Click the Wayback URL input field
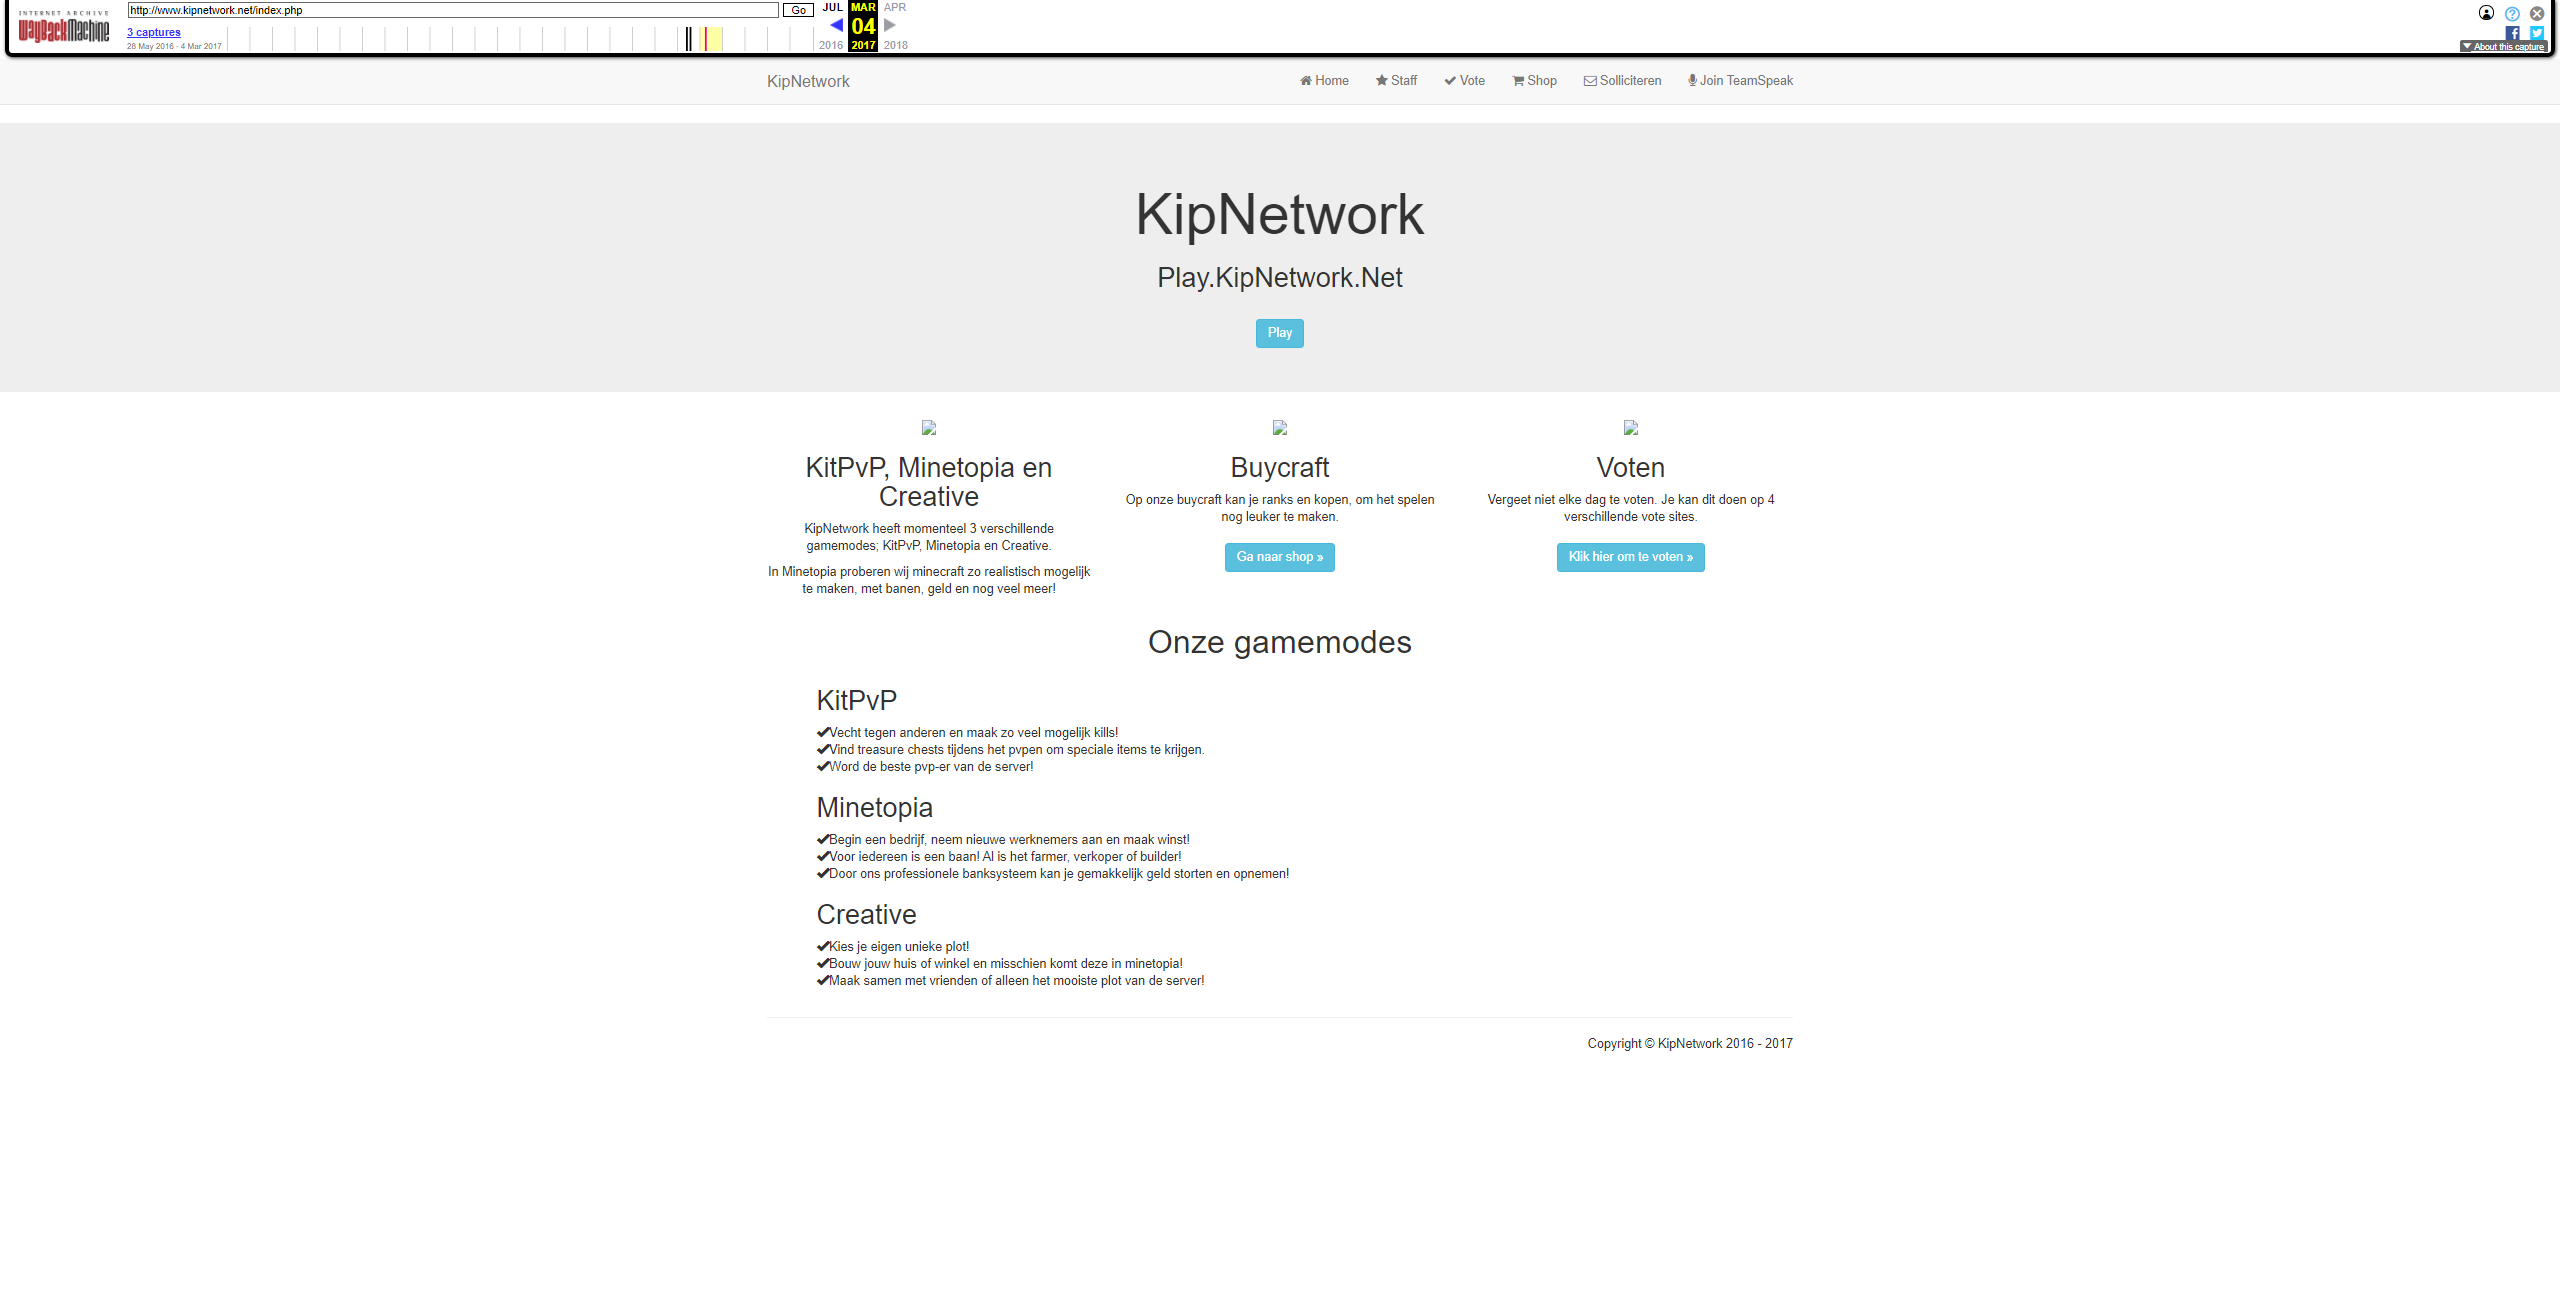Viewport: 2560px width, 1297px height. [x=452, y=10]
